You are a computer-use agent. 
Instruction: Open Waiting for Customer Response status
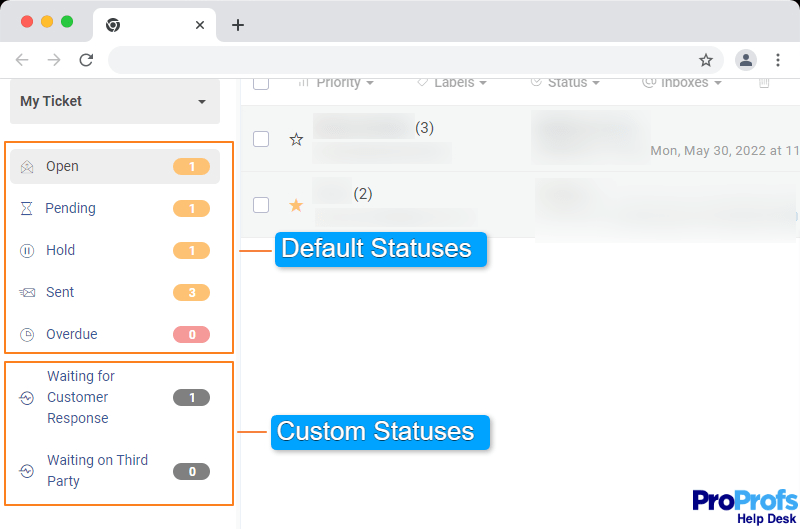tap(115, 397)
